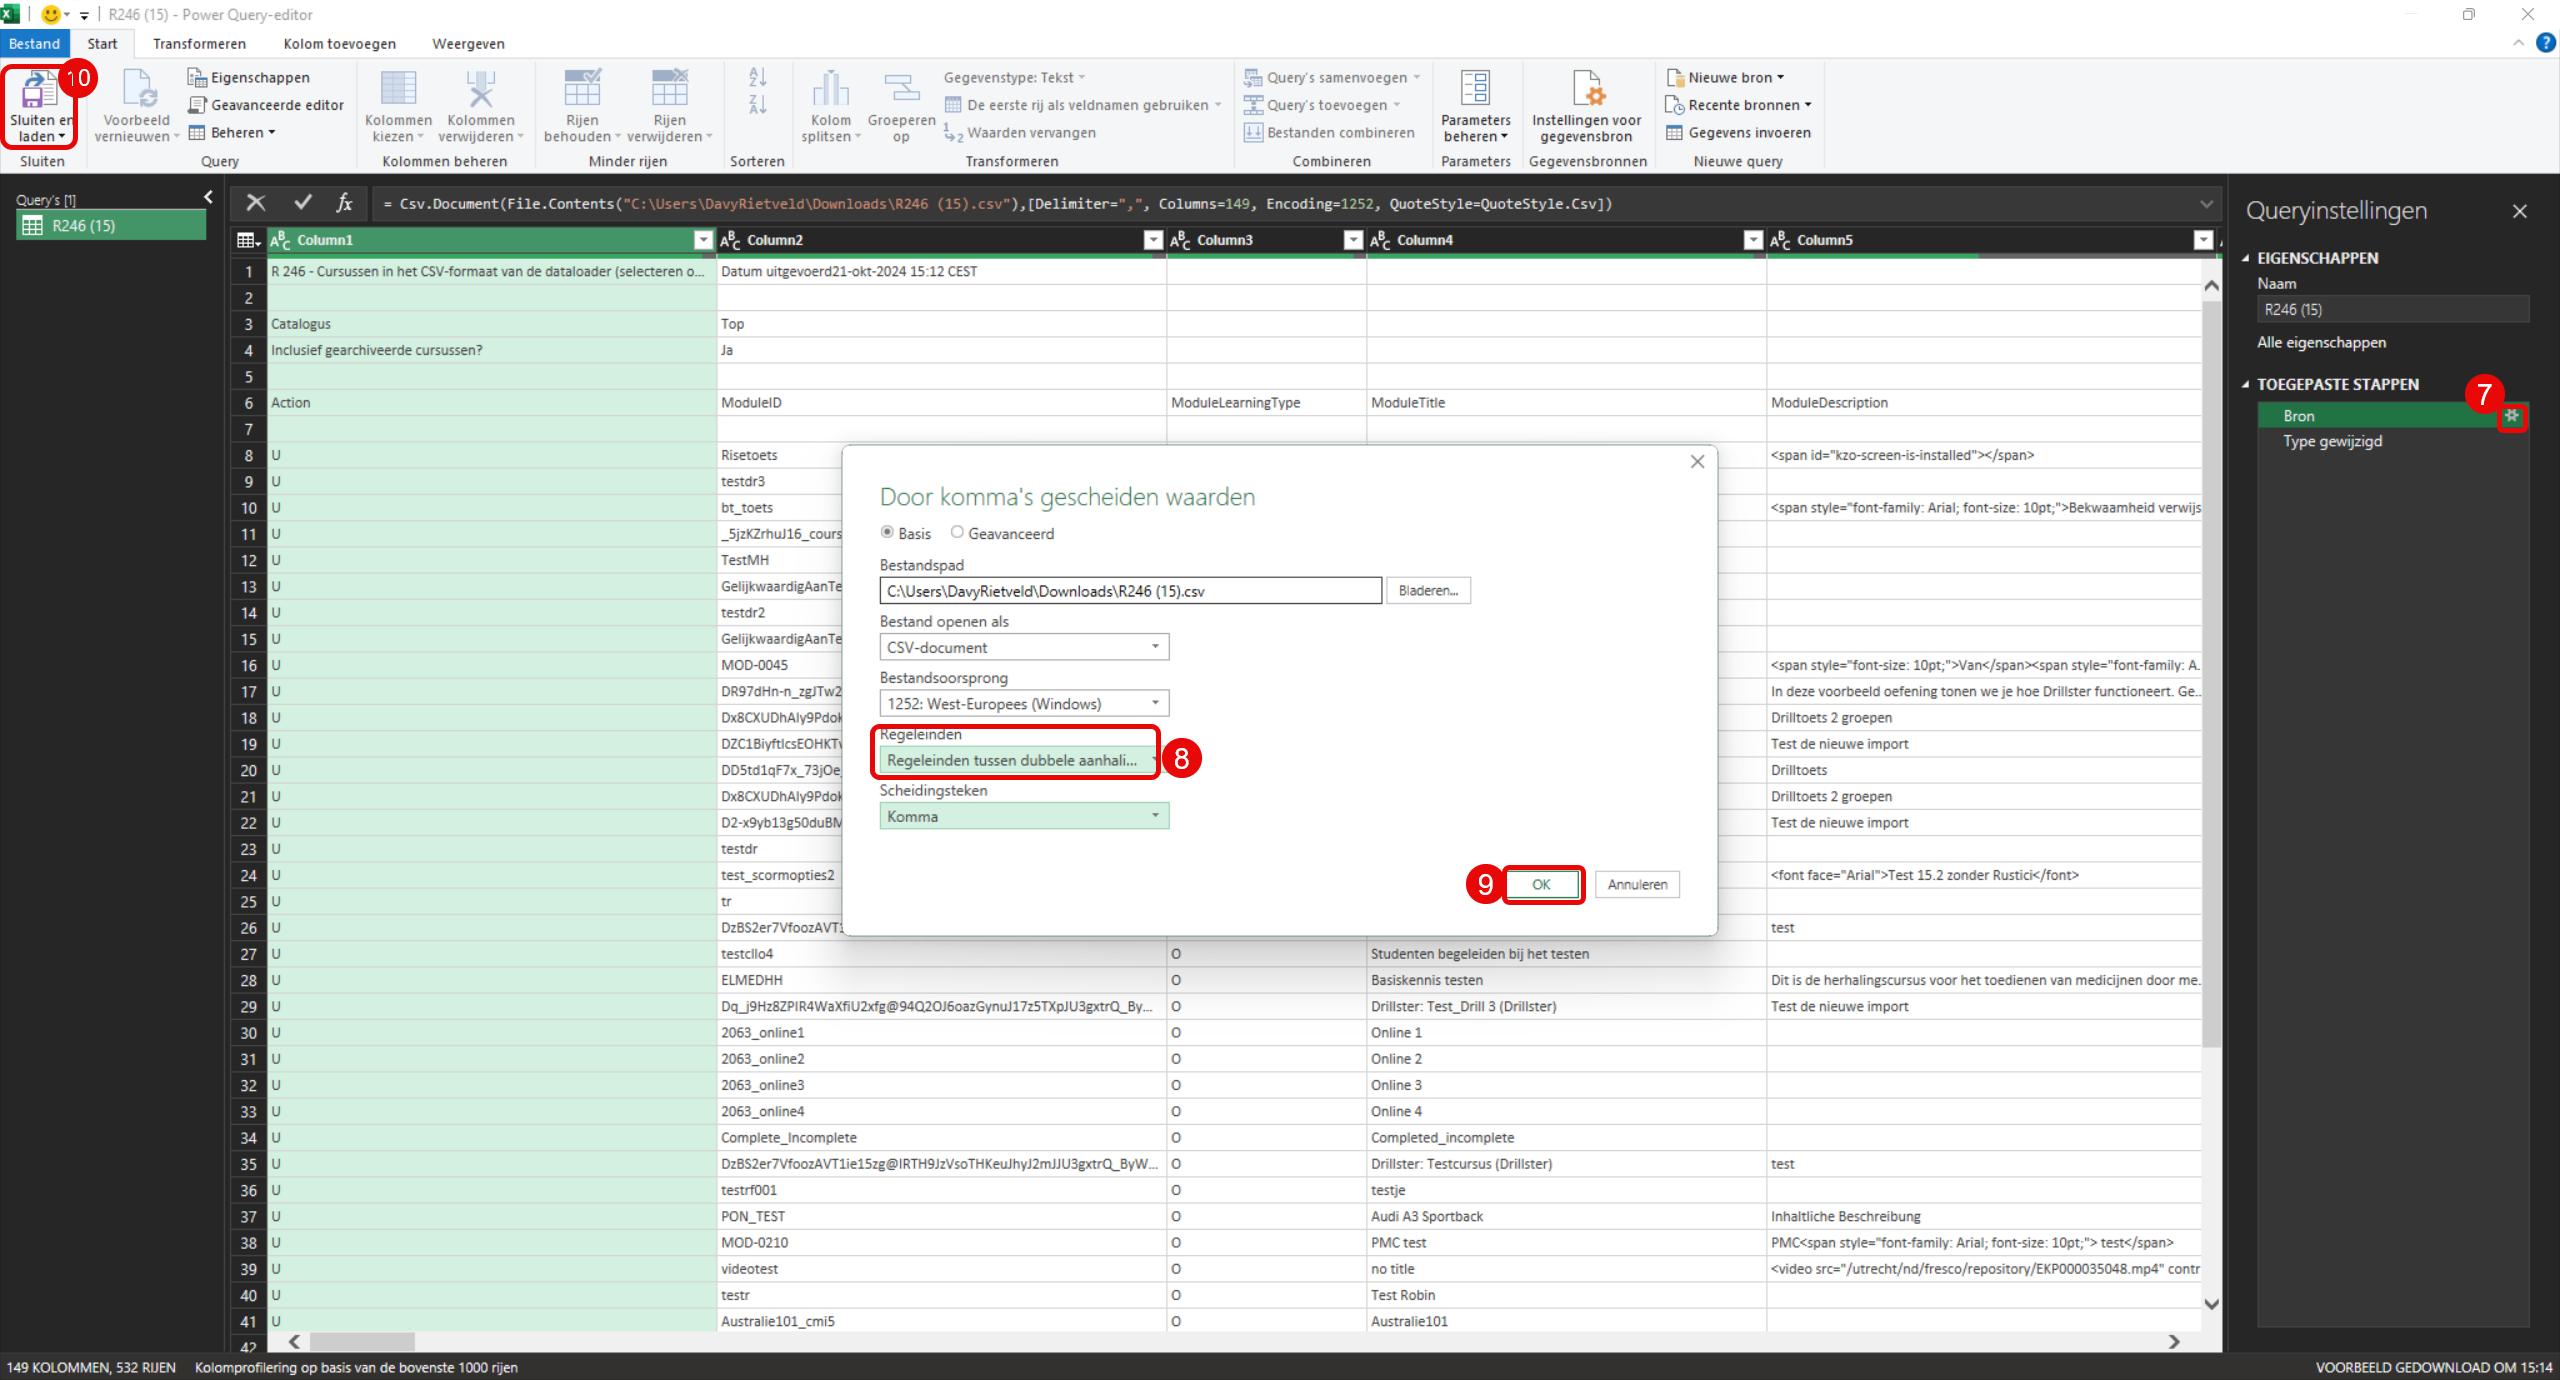Click Parameters beheren icon
2560x1380 pixels.
(x=1475, y=90)
